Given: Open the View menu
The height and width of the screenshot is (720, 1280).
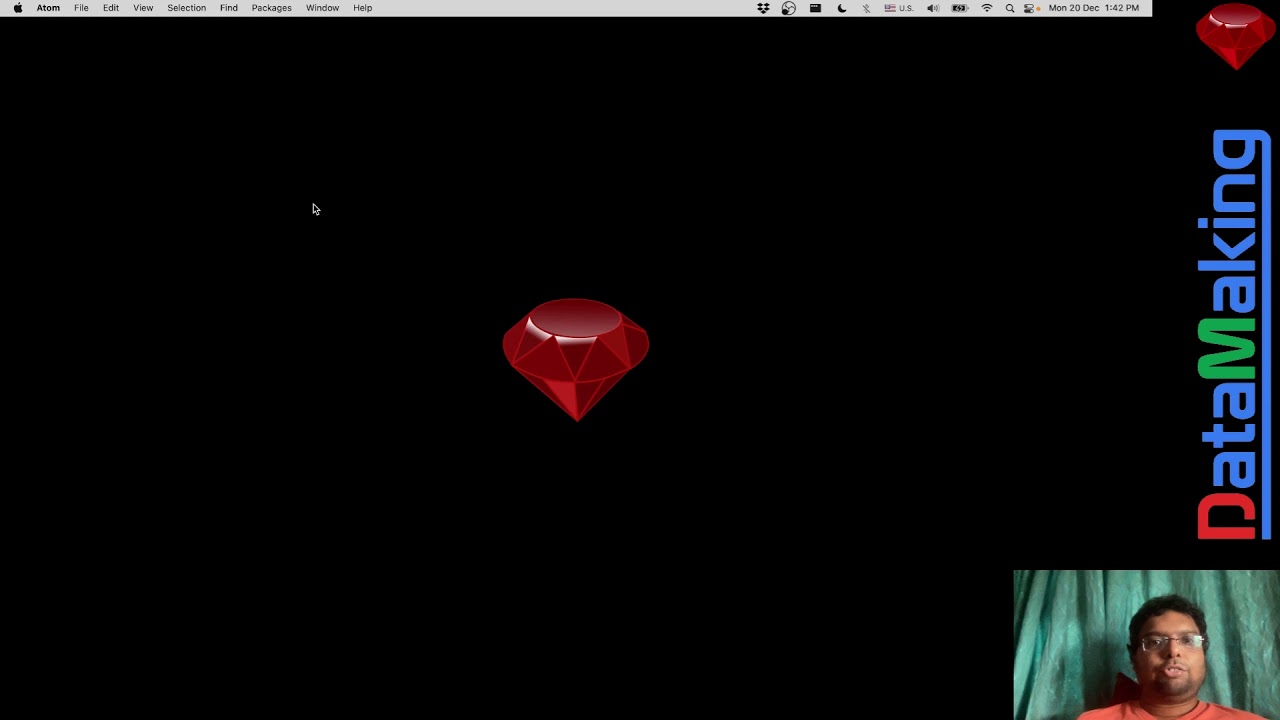Looking at the screenshot, I should click(143, 8).
